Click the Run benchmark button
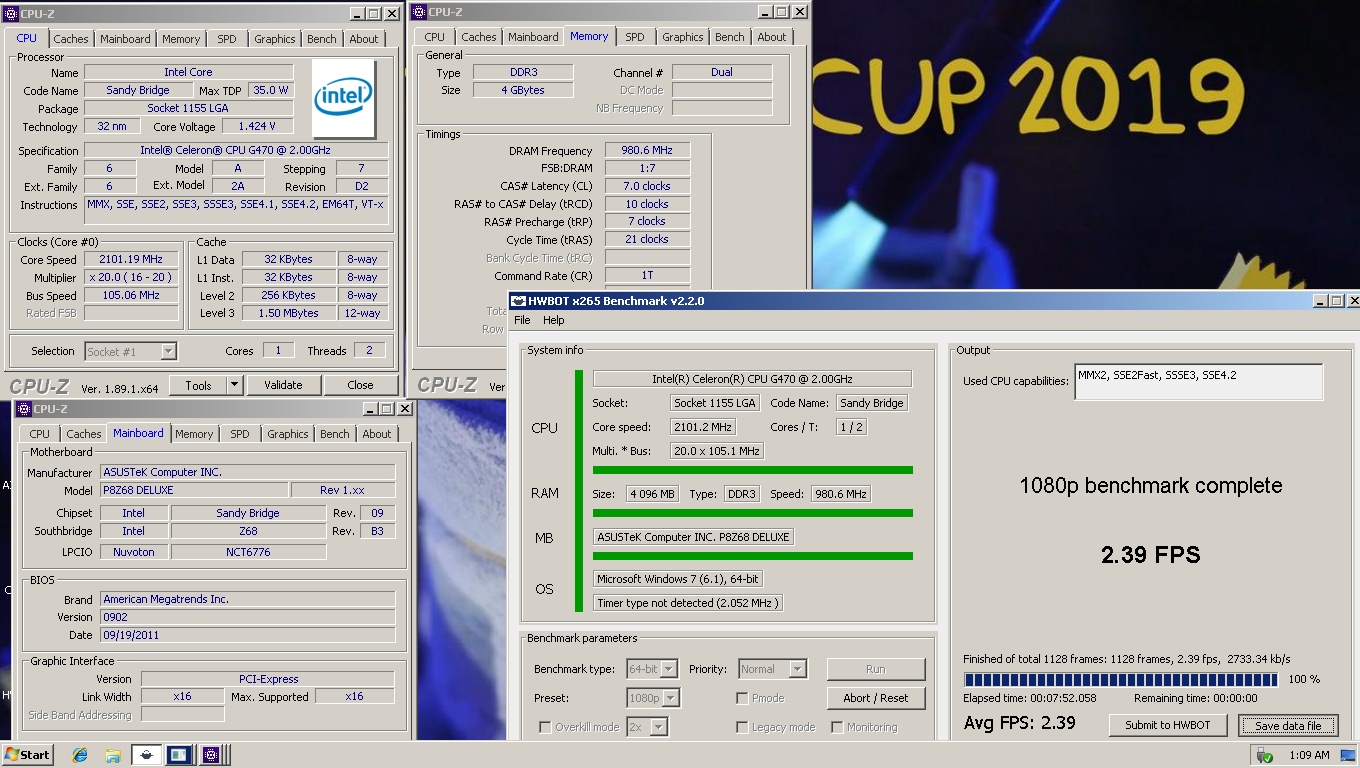The image size is (1360, 768). 876,669
